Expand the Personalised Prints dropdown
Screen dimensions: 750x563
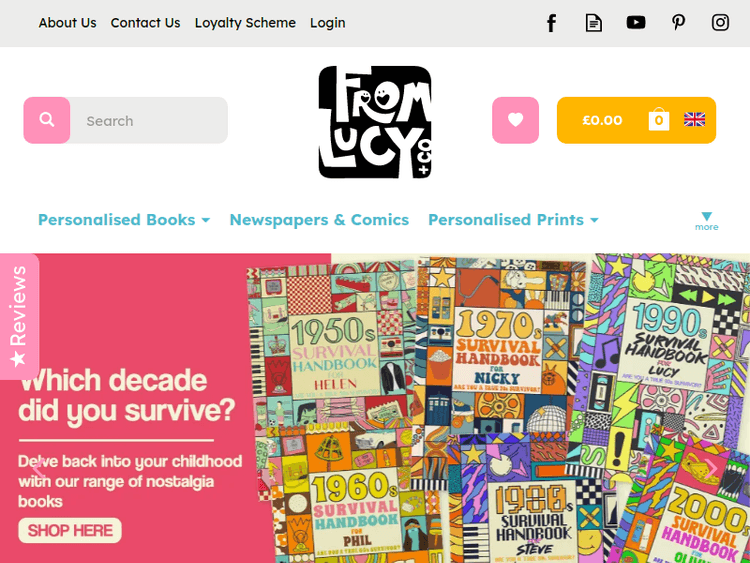coord(514,220)
